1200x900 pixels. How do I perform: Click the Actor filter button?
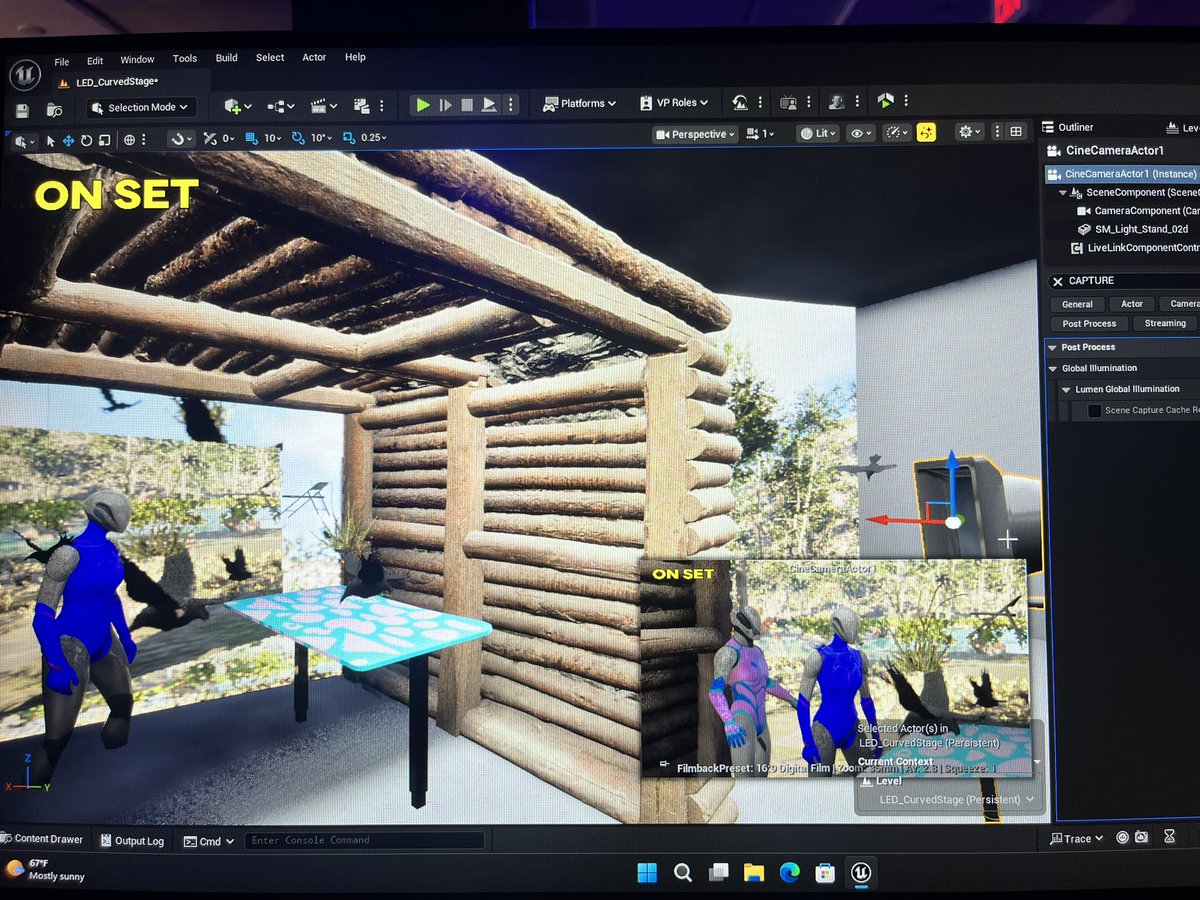[1132, 304]
